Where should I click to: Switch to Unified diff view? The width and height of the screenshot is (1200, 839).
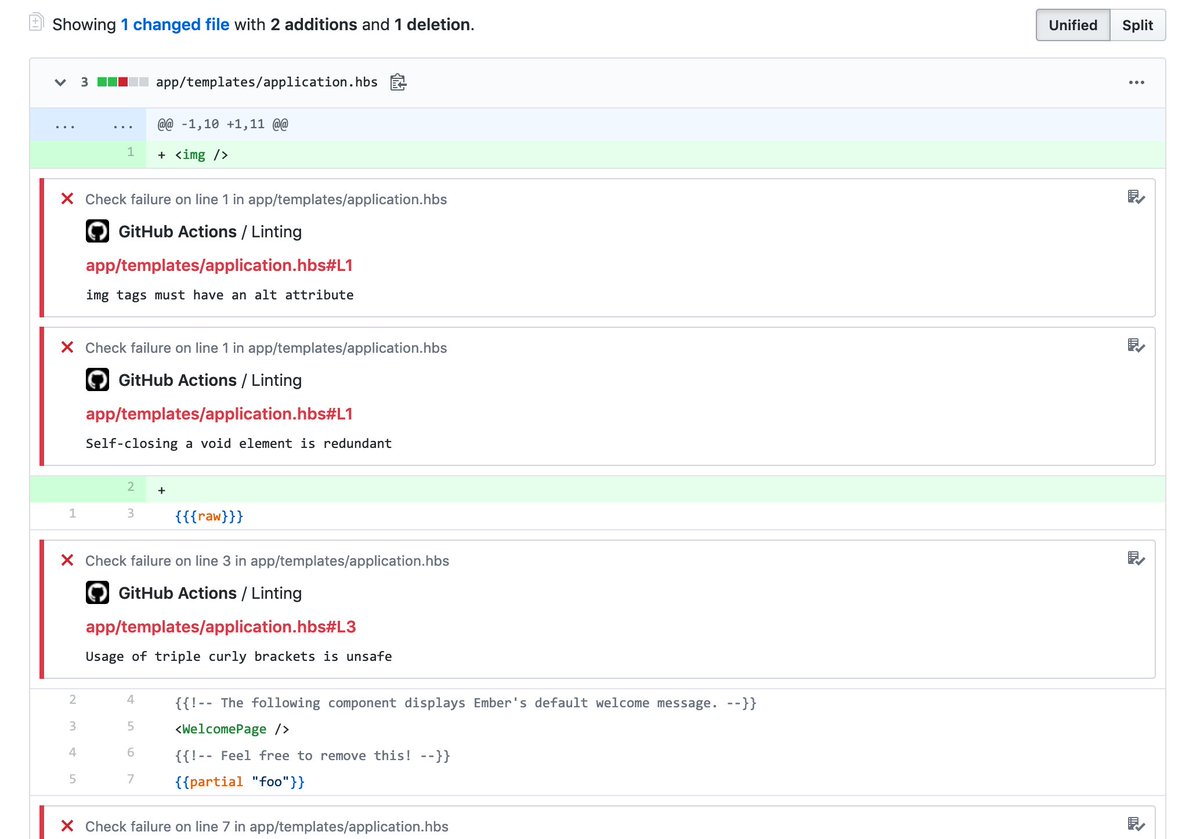tap(1073, 25)
